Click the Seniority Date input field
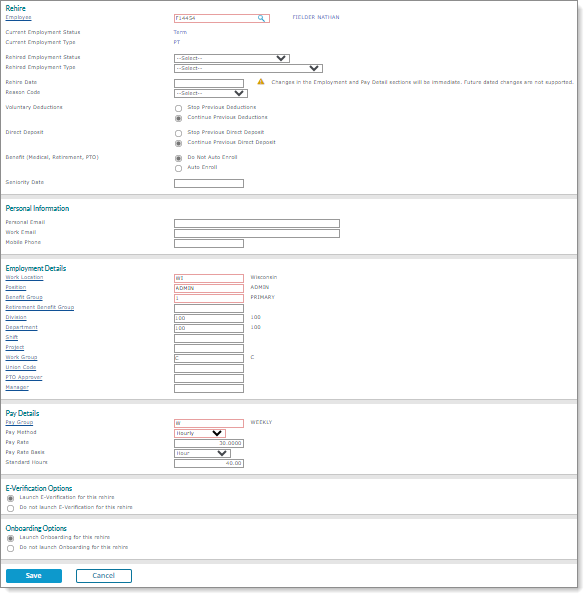 (209, 183)
